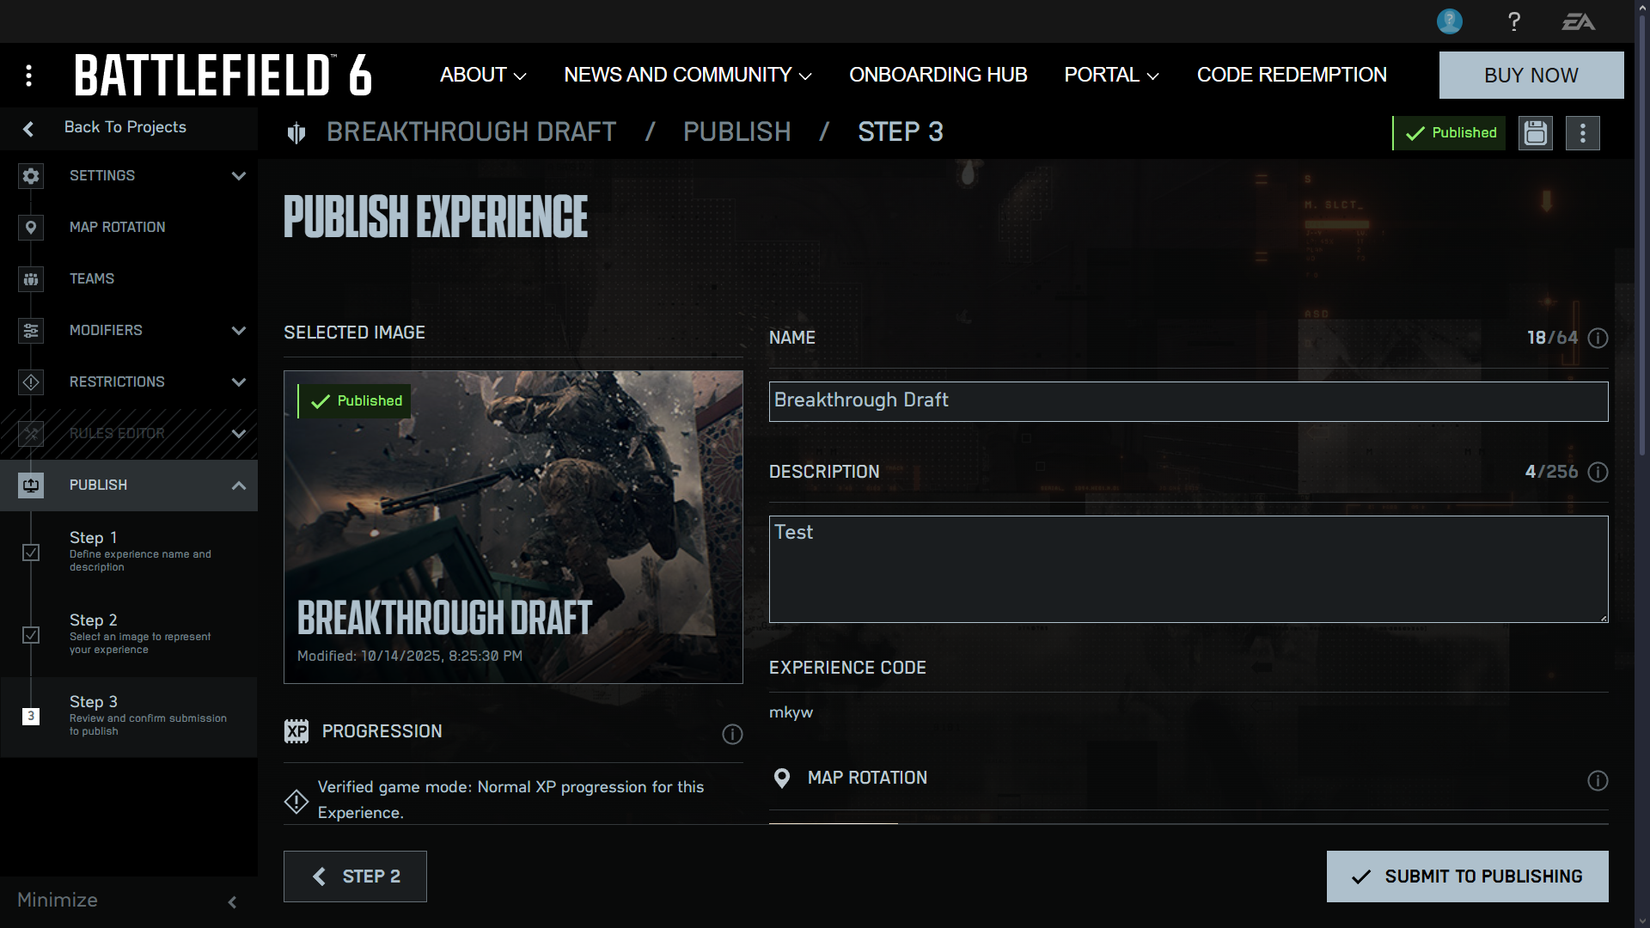Open the three-dot options menu in breadcrumb bar
This screenshot has width=1650, height=928.
click(1582, 133)
